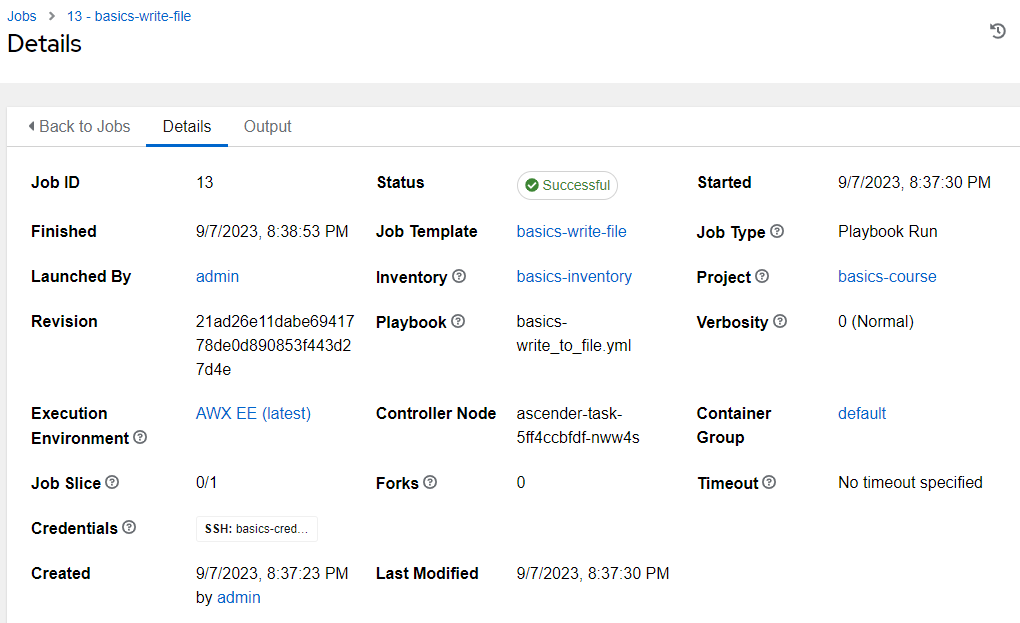Click help icon beside Project label
Screen dimensions: 1020x623
762,276
